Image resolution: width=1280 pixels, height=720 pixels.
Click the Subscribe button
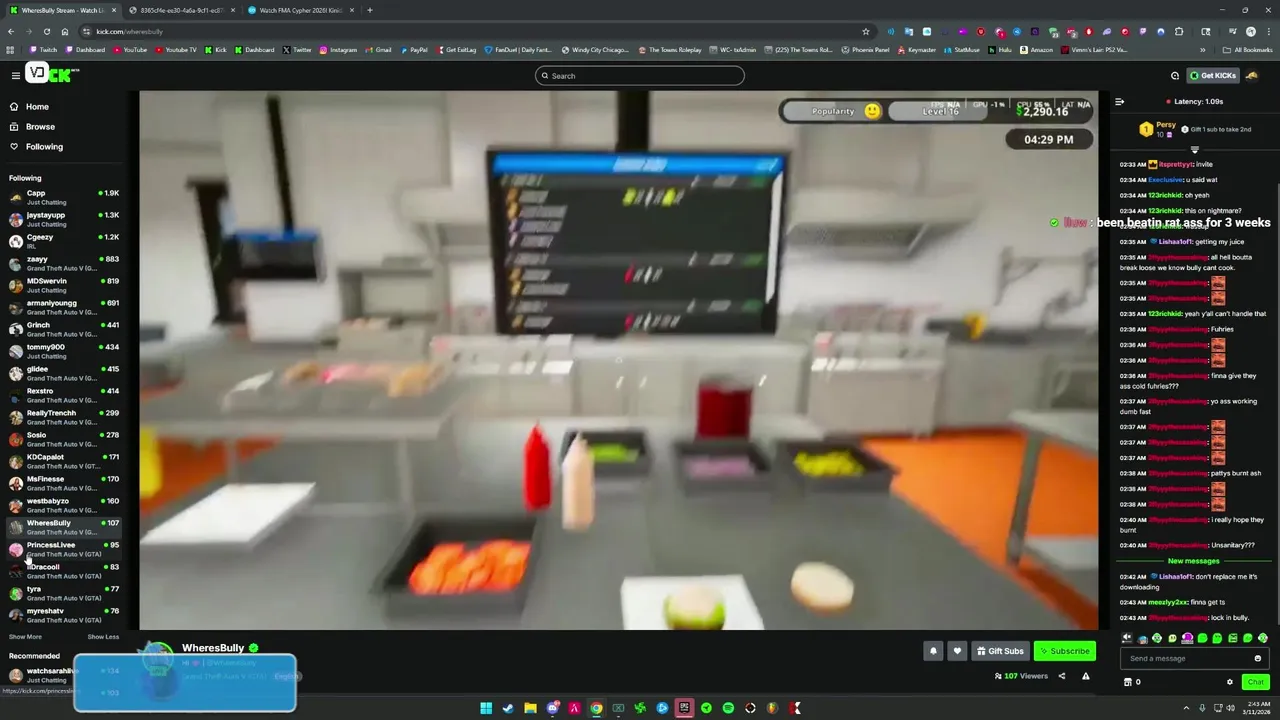(x=1065, y=651)
